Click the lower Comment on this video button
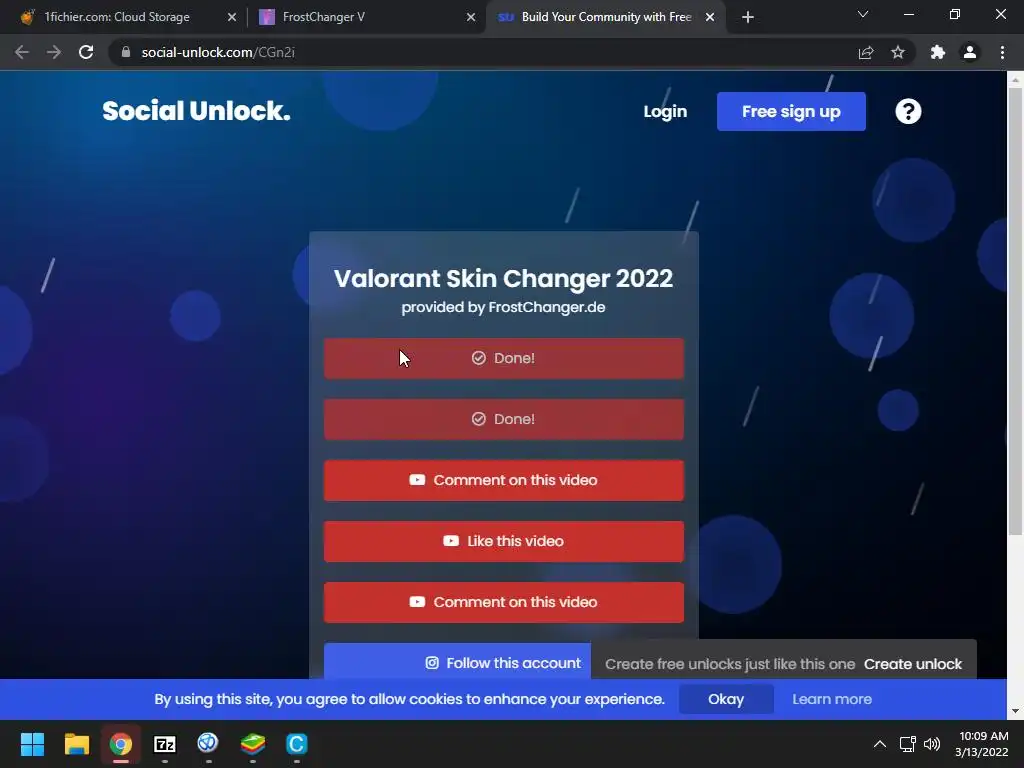This screenshot has height=768, width=1024. click(x=504, y=602)
